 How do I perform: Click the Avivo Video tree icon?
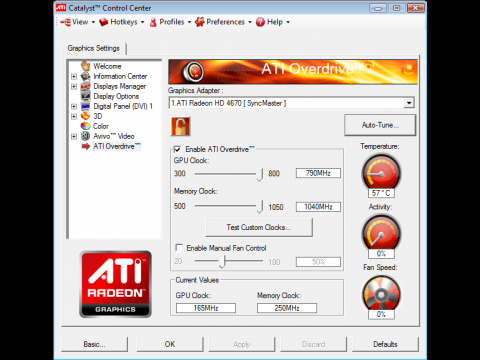coord(86,136)
